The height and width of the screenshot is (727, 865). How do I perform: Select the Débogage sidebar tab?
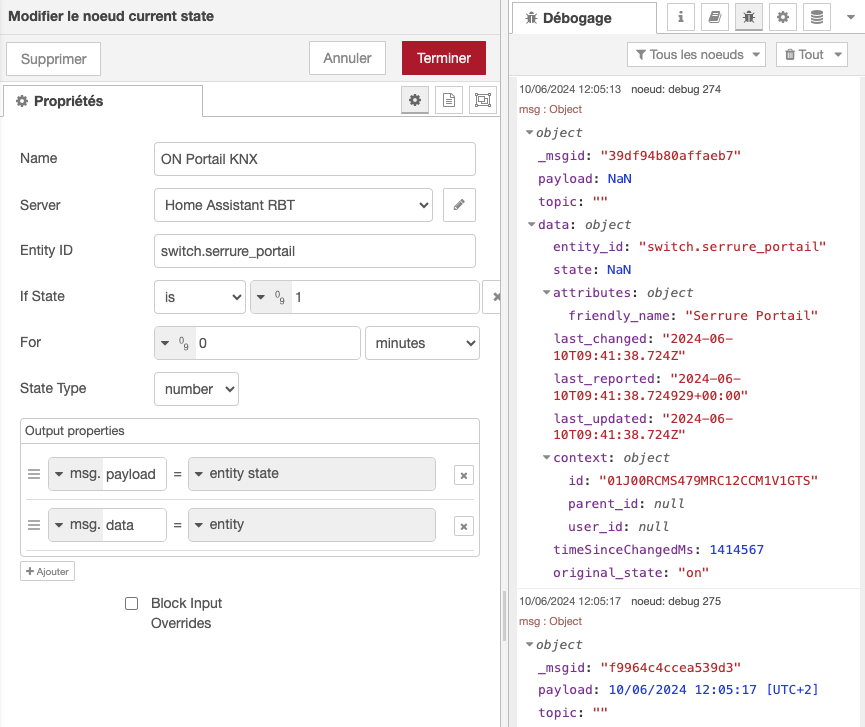coord(584,18)
